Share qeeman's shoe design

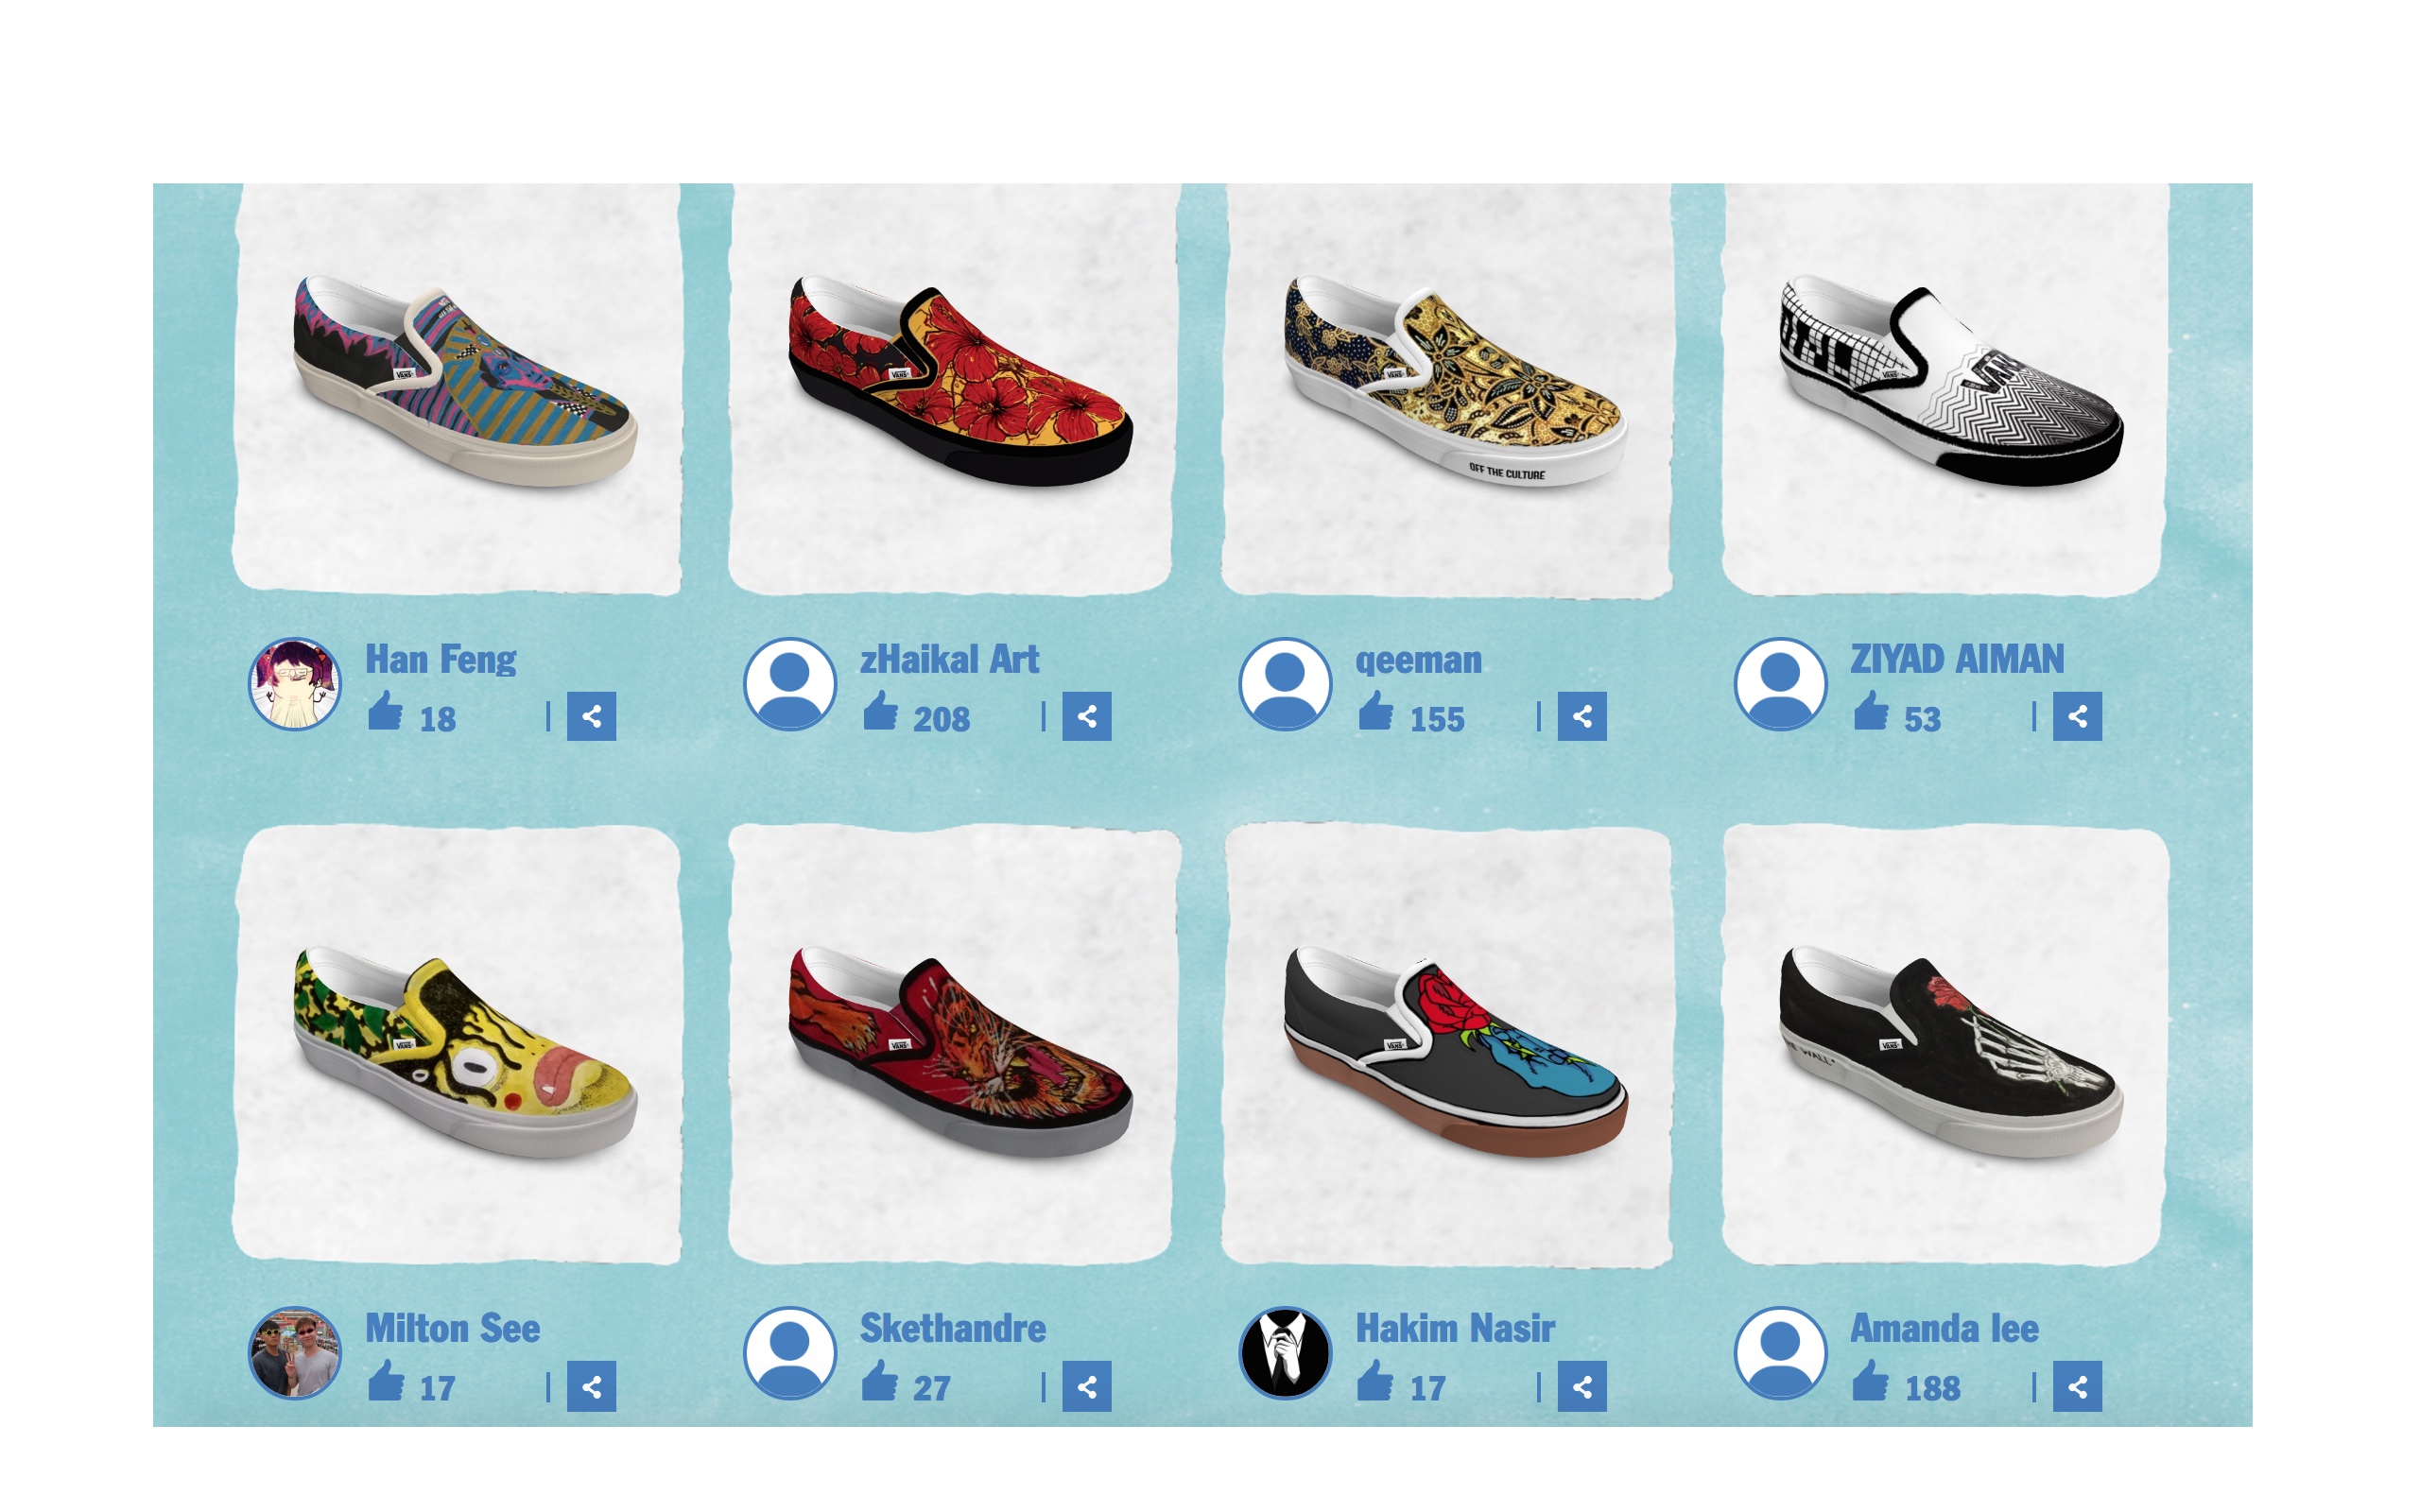(x=1582, y=716)
